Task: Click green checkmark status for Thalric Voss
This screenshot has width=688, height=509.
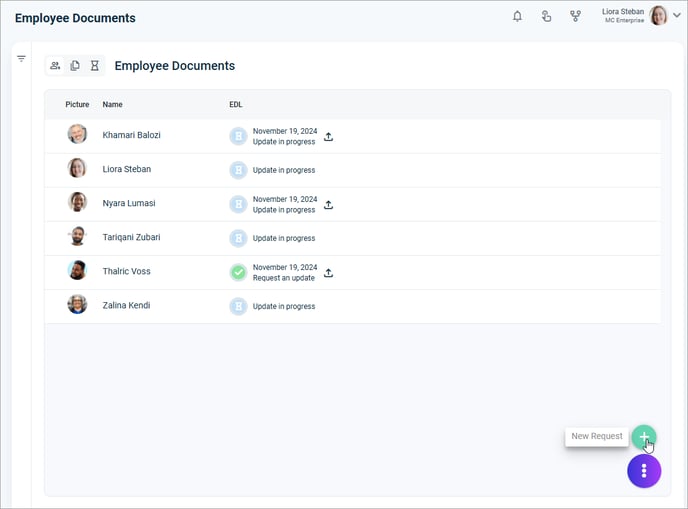Action: point(238,272)
